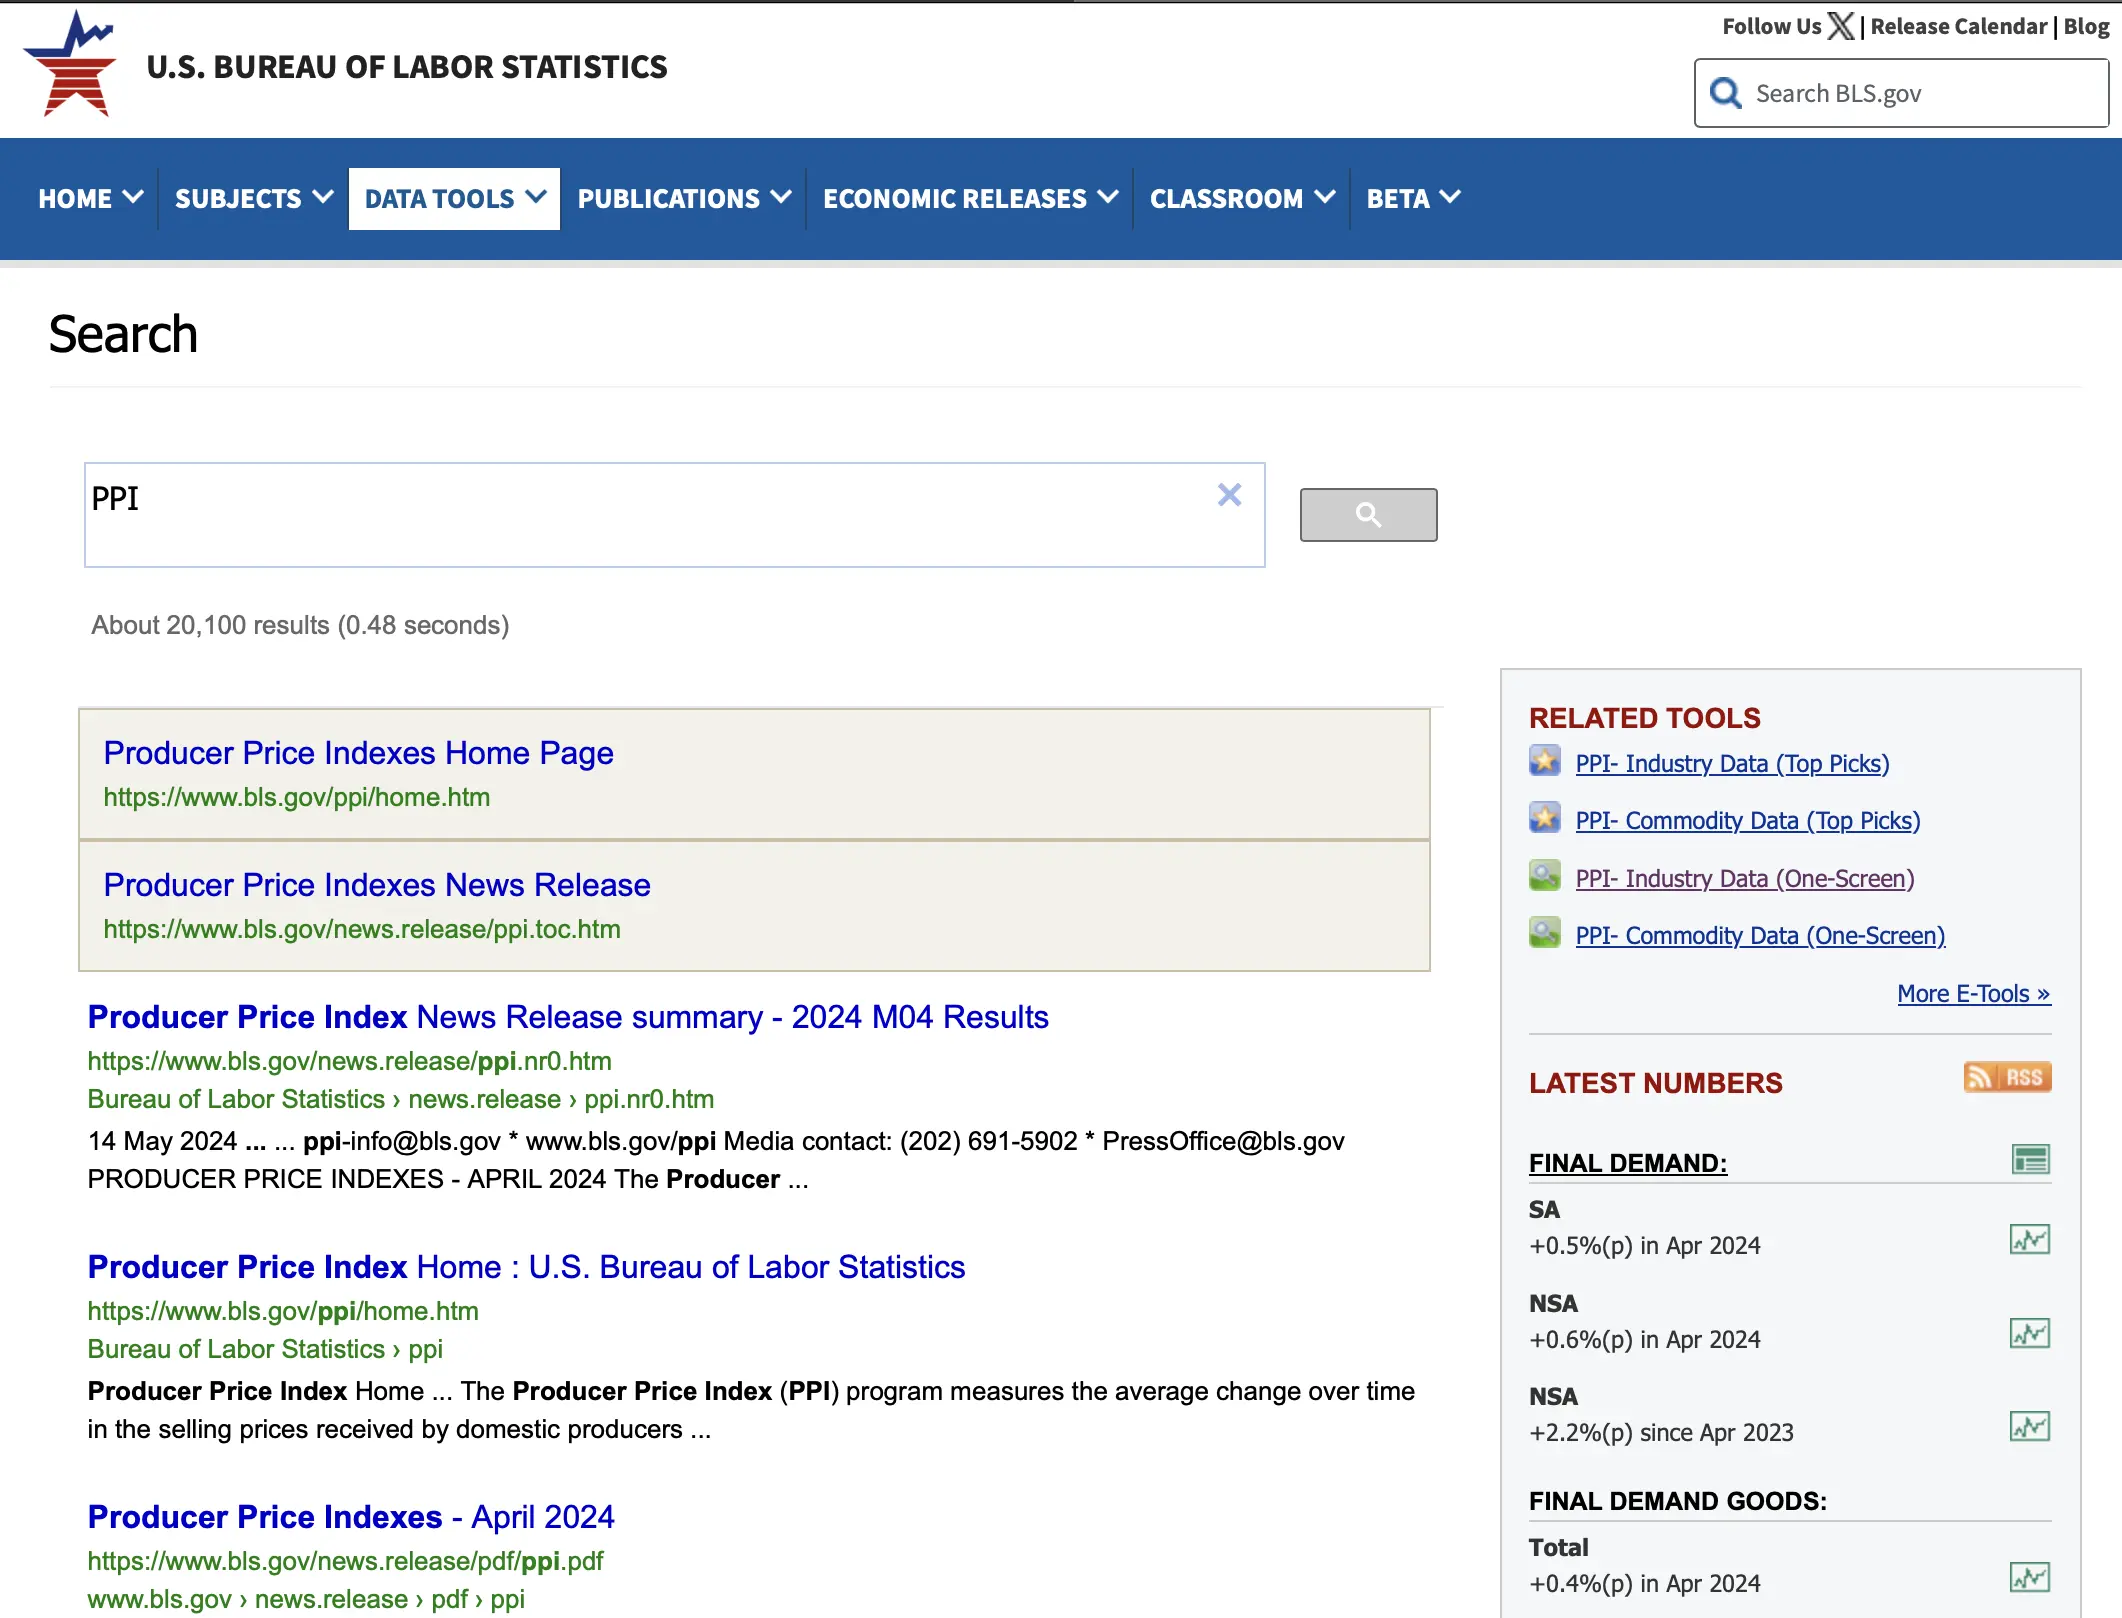The image size is (2122, 1618).
Task: Expand the PUBLICATIONS menu
Action: (684, 199)
